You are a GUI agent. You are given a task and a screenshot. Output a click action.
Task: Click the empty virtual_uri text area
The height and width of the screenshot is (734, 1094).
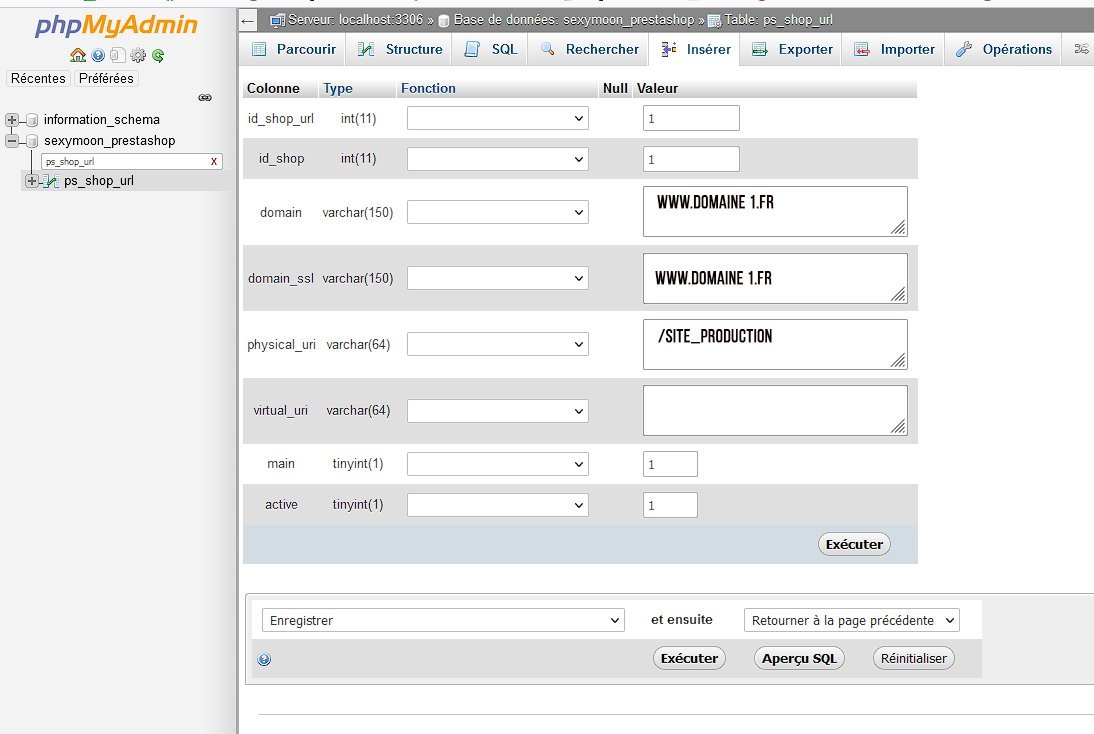[x=775, y=410]
